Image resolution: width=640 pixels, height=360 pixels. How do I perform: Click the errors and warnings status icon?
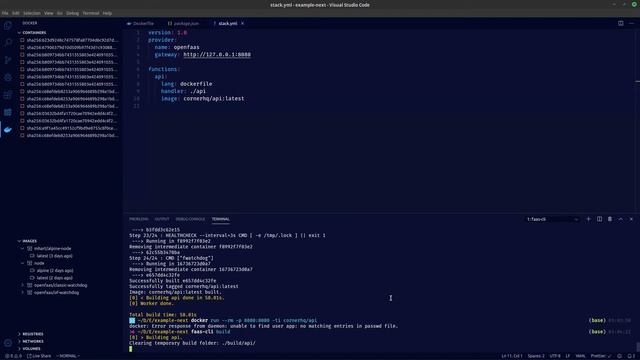click(x=13, y=356)
